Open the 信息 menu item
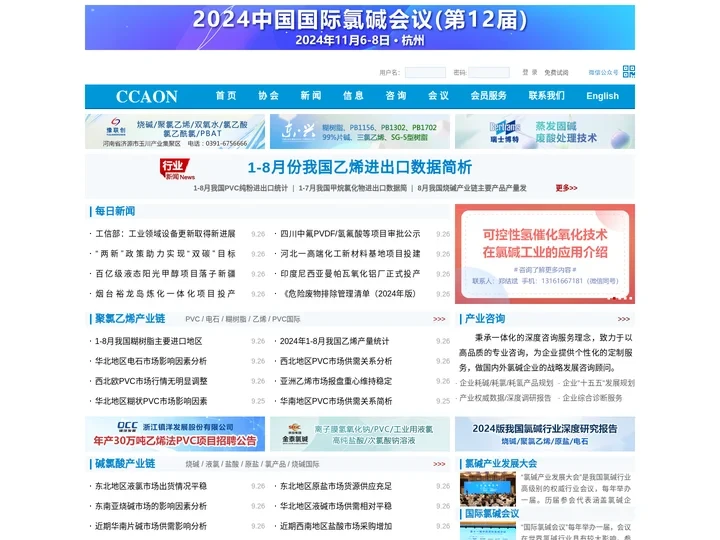 (x=353, y=96)
